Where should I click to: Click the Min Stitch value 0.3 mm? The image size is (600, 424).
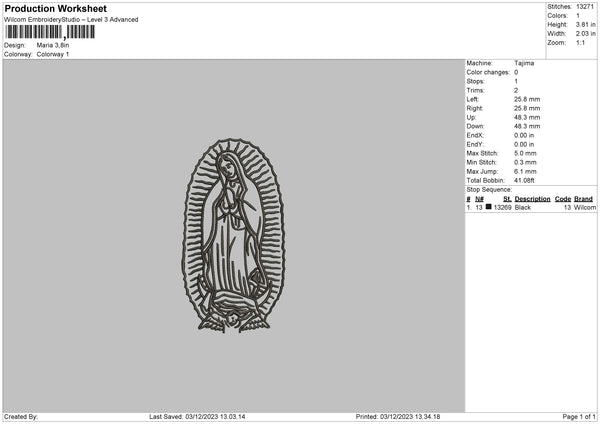pos(525,162)
